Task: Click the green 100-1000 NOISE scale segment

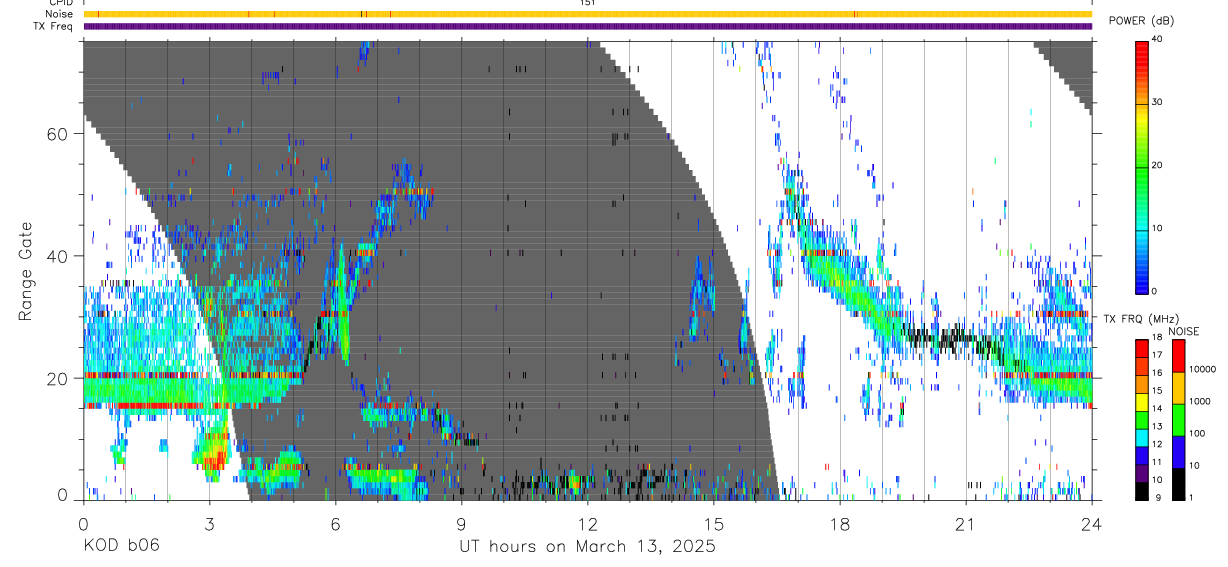Action: (1178, 420)
